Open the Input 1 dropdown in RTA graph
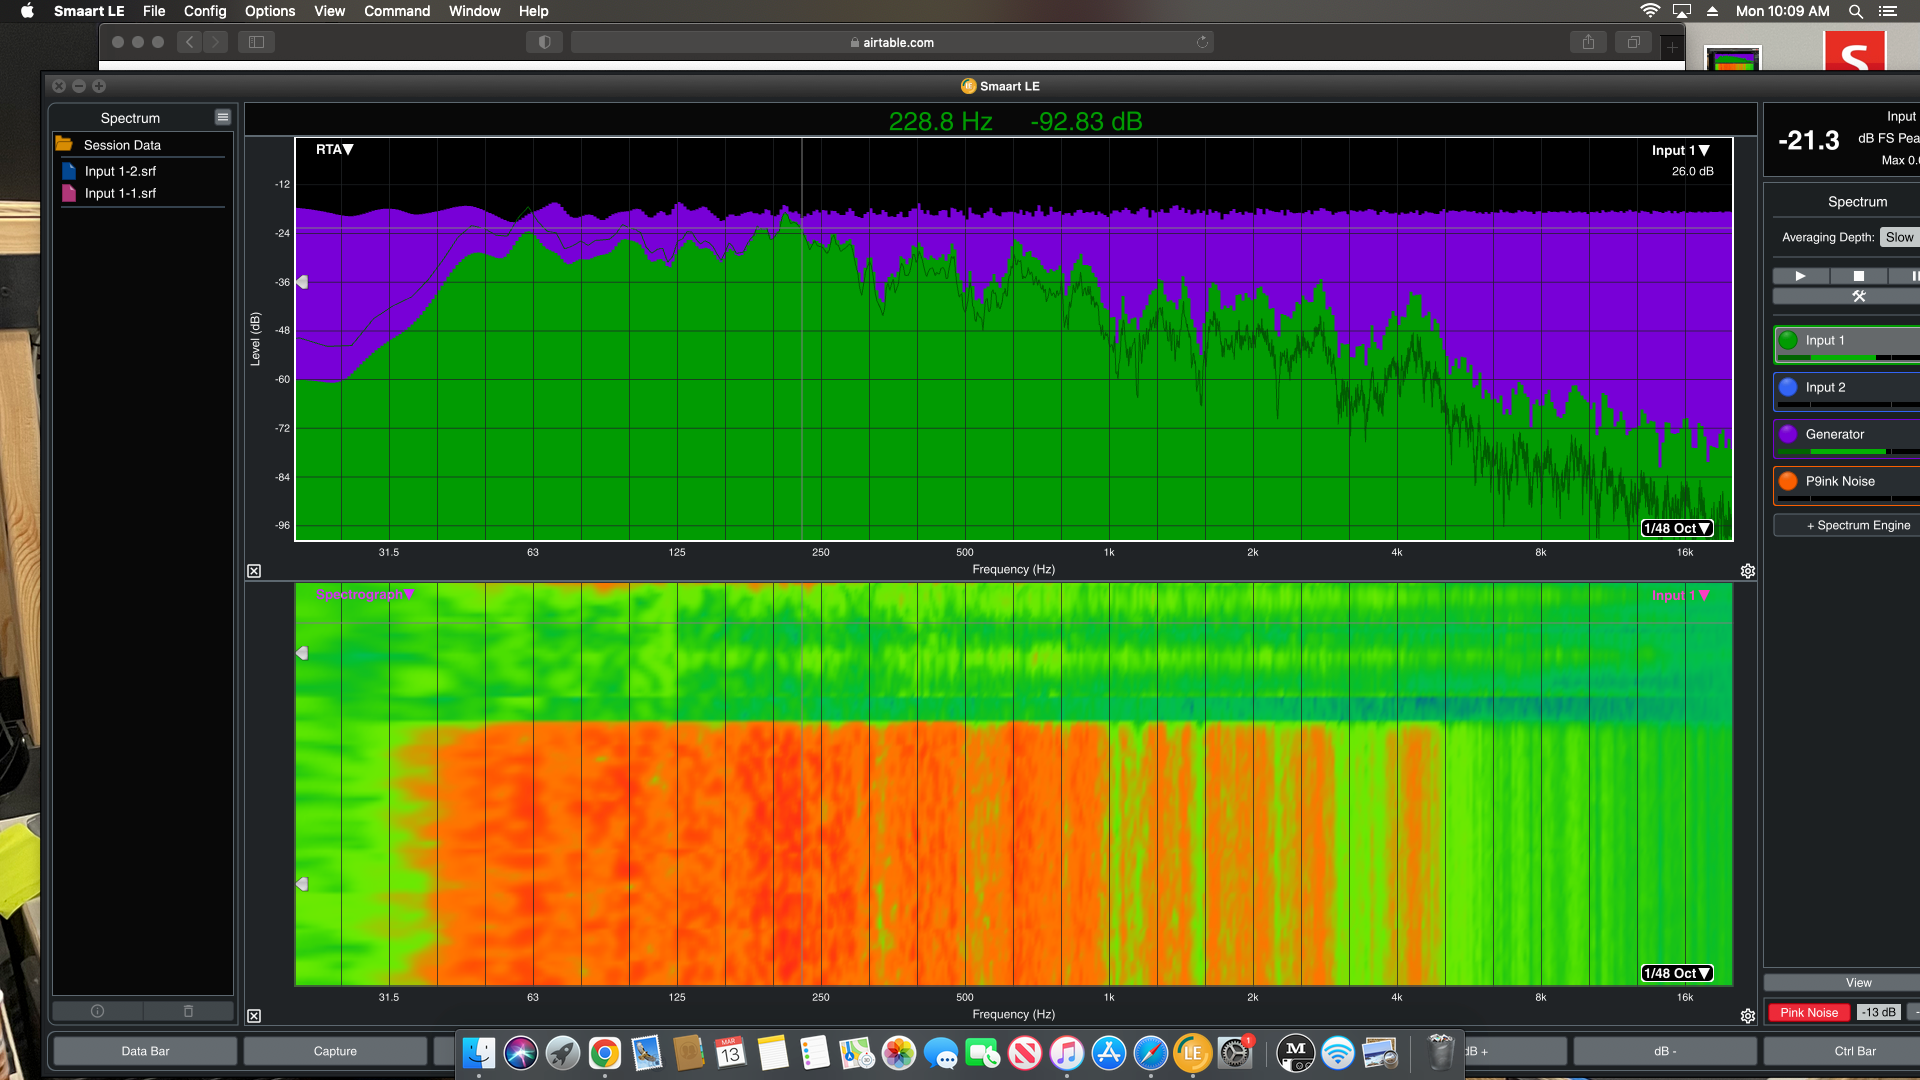This screenshot has height=1080, width=1920. (1680, 150)
